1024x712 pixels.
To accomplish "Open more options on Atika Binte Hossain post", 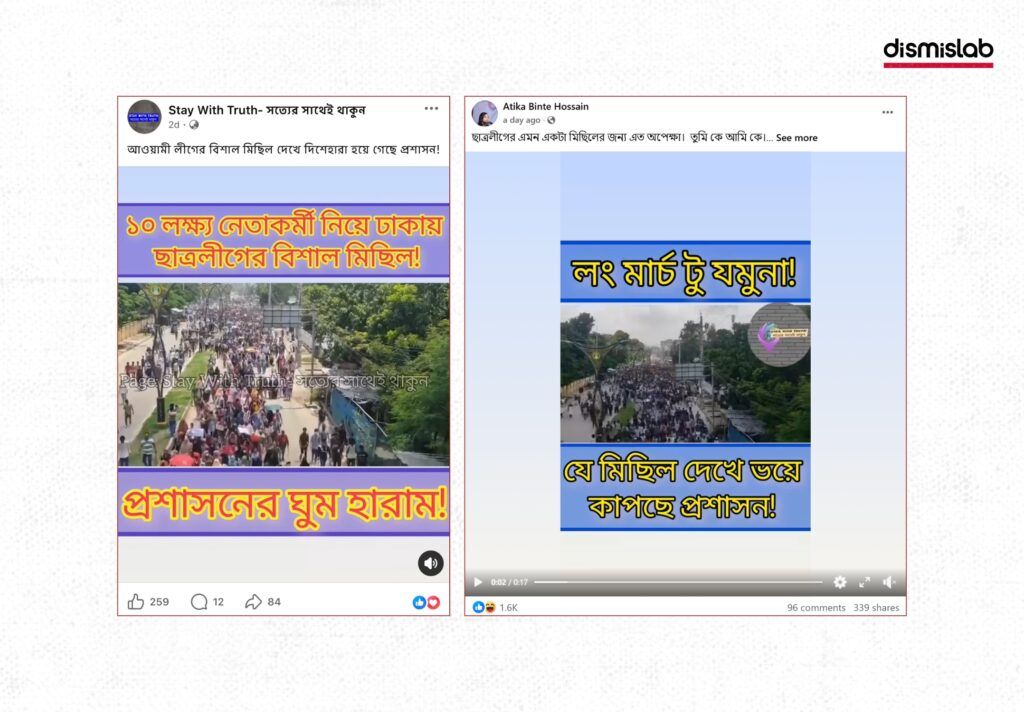I will click(x=887, y=112).
